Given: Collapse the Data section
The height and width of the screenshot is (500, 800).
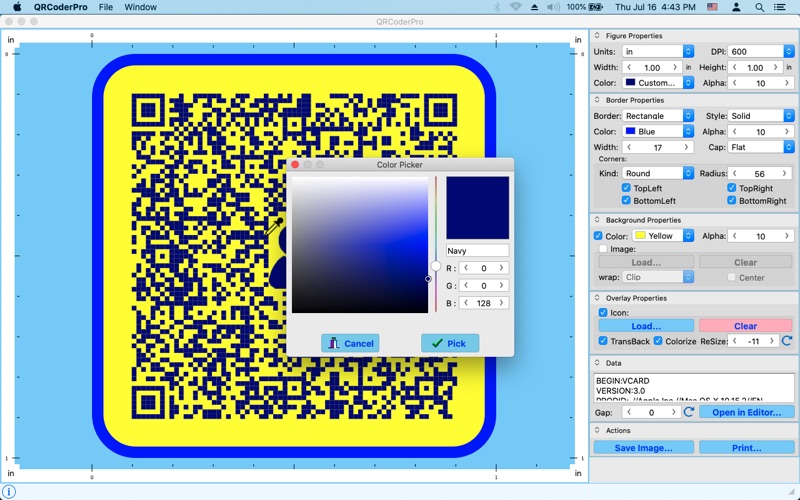Looking at the screenshot, I should 597,363.
